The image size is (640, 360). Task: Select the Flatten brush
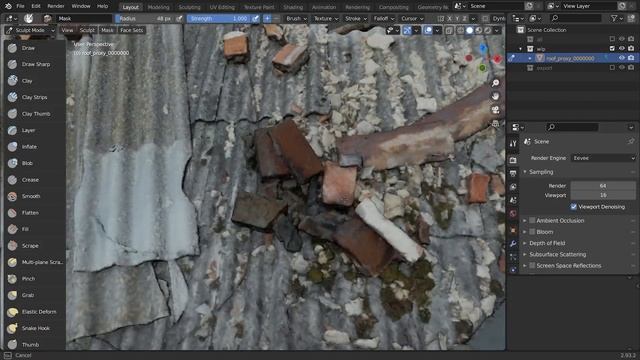tap(34, 213)
